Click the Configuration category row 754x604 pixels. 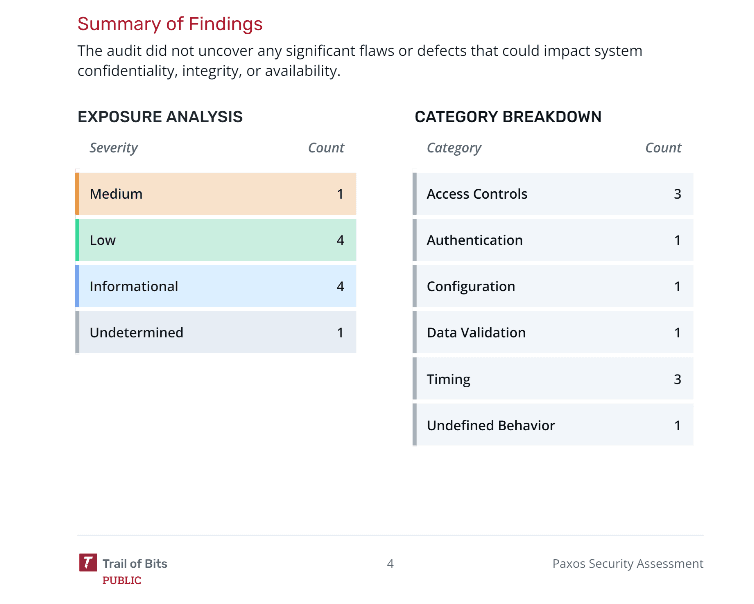coord(553,286)
